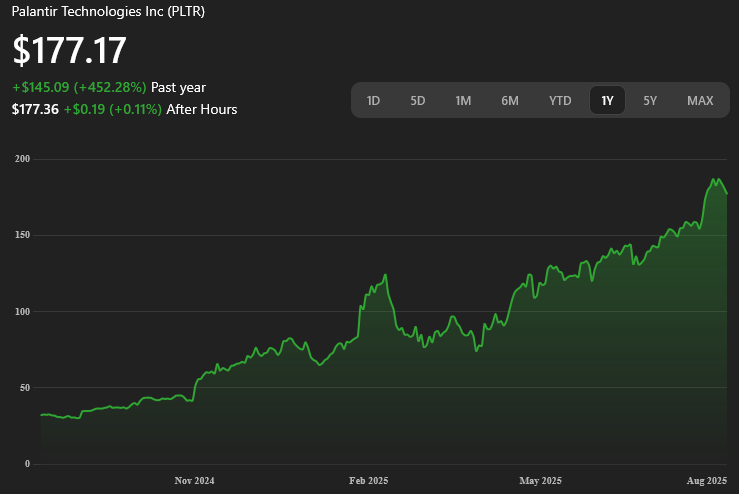
Task: Click the After Hours label
Action: pyautogui.click(x=202, y=109)
